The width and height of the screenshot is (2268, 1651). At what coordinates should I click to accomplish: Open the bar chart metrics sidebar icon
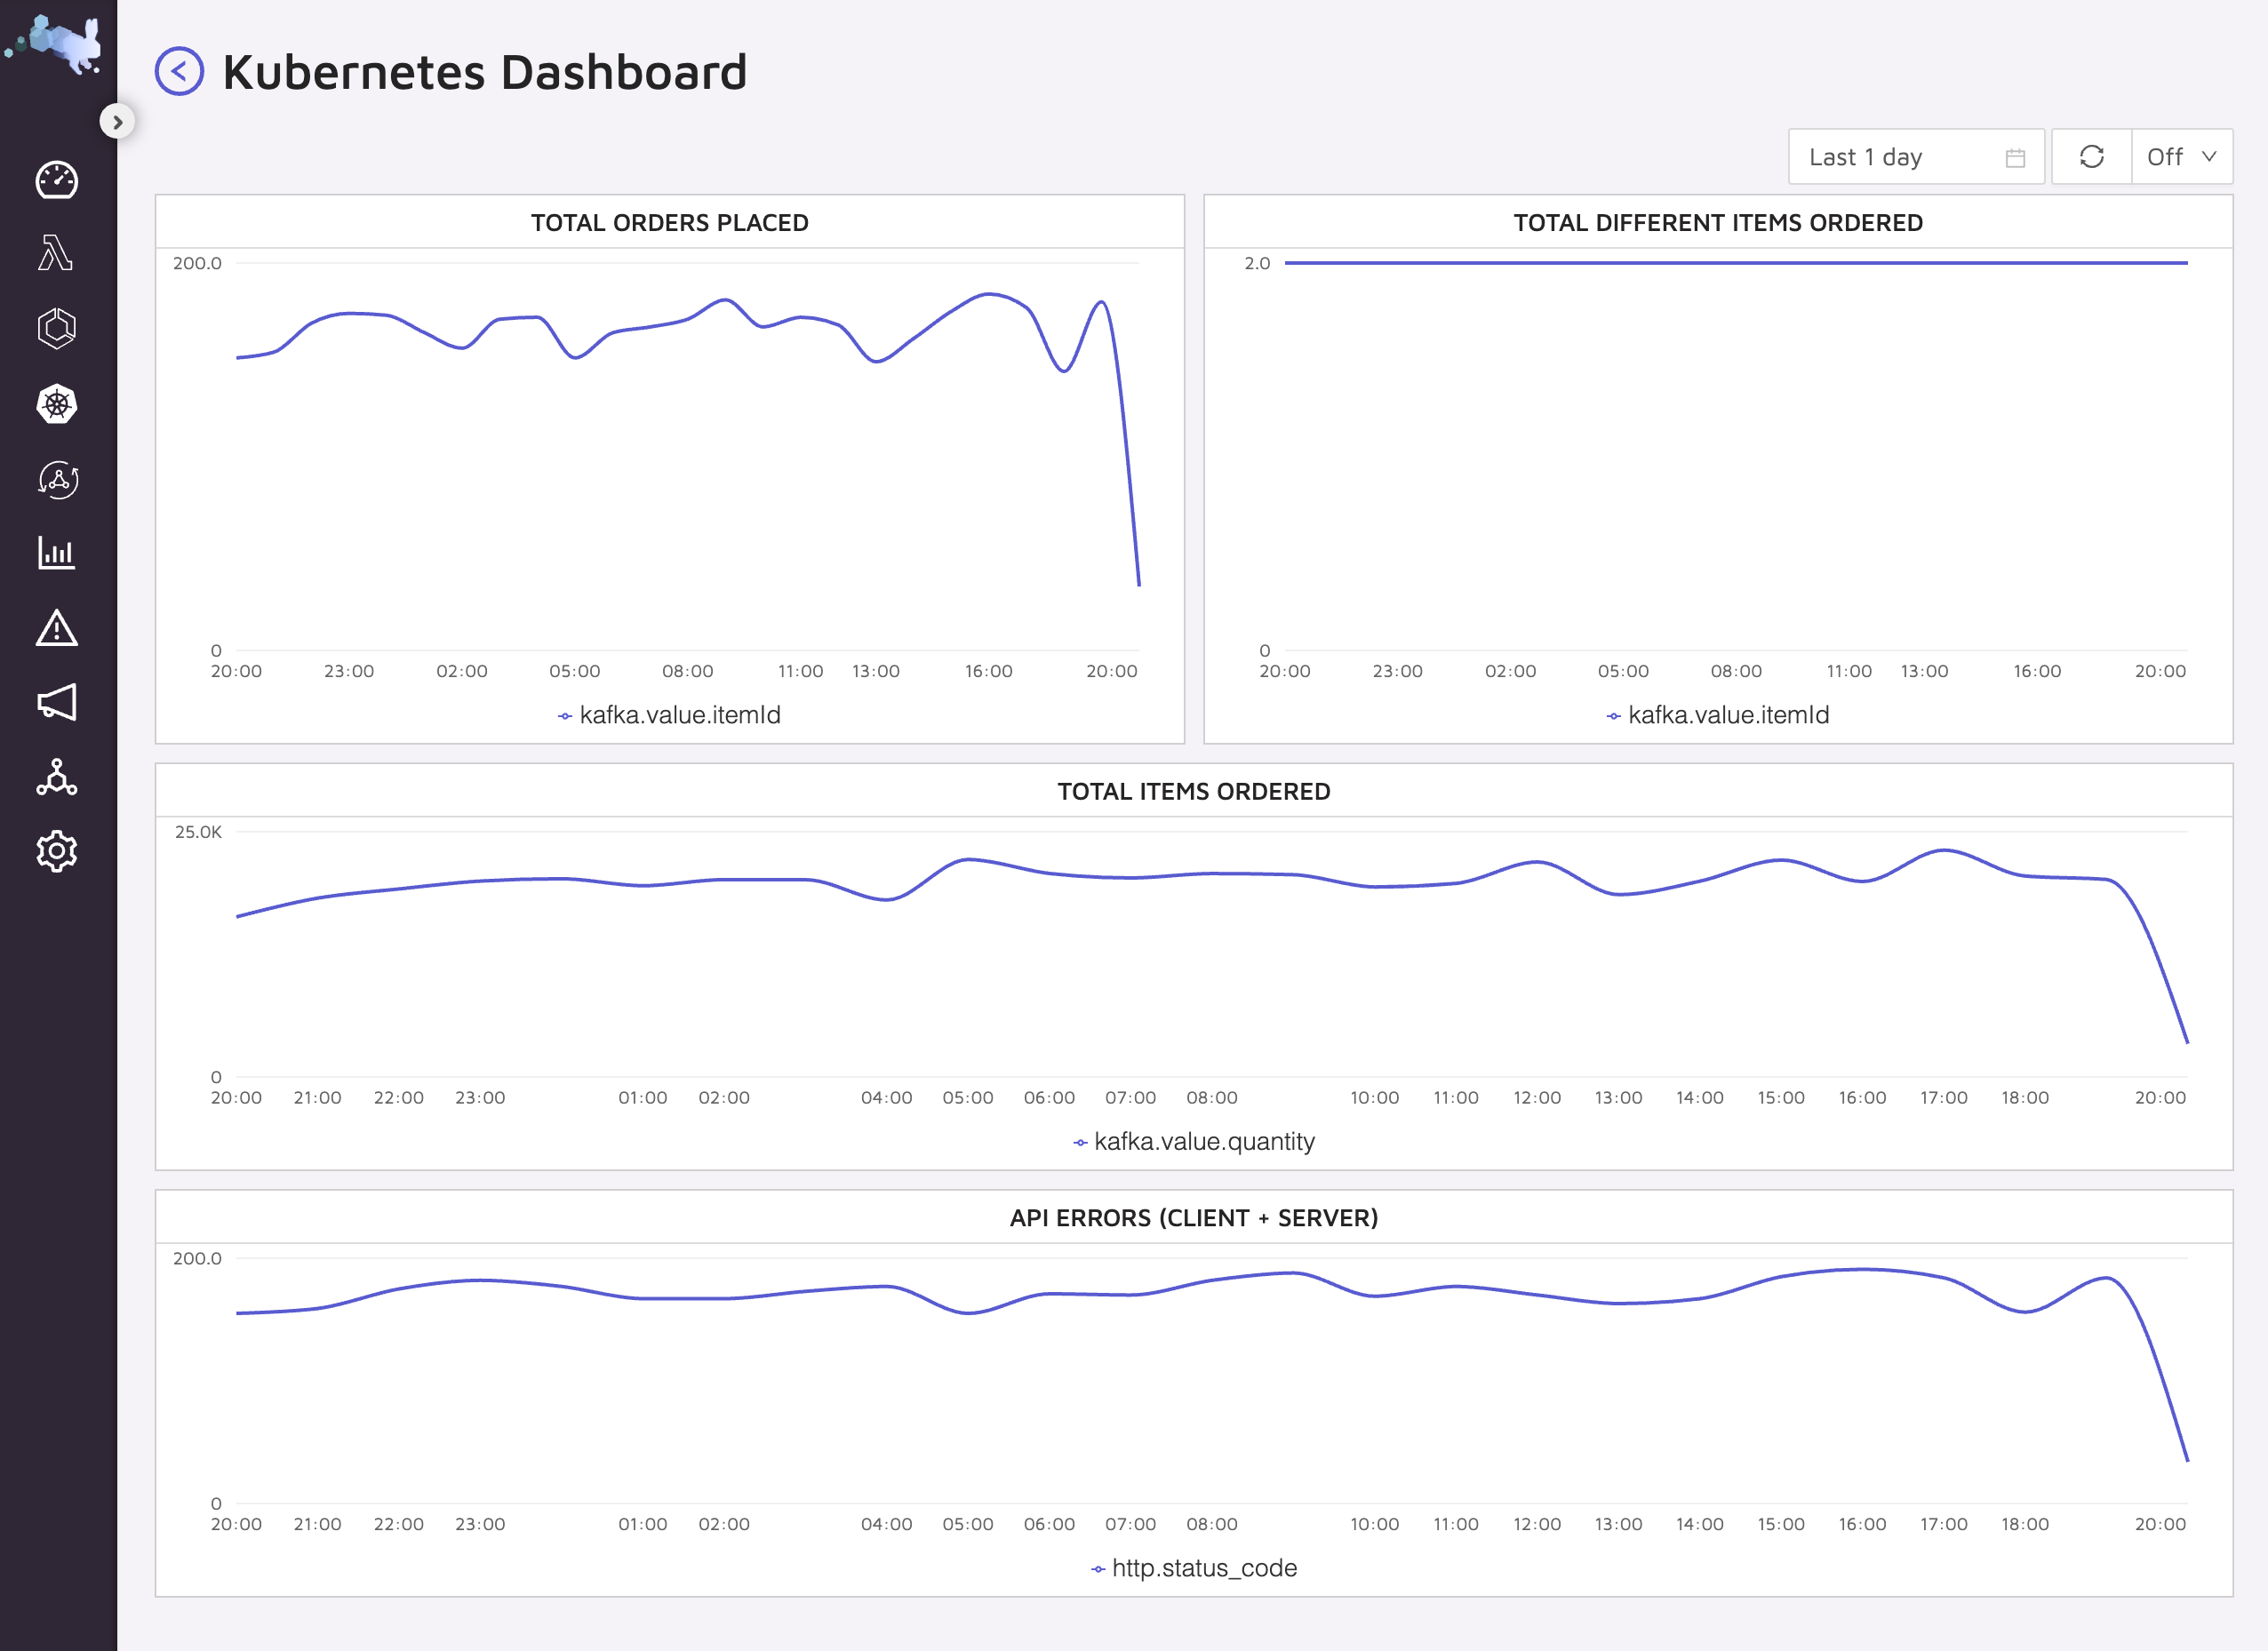(x=57, y=553)
